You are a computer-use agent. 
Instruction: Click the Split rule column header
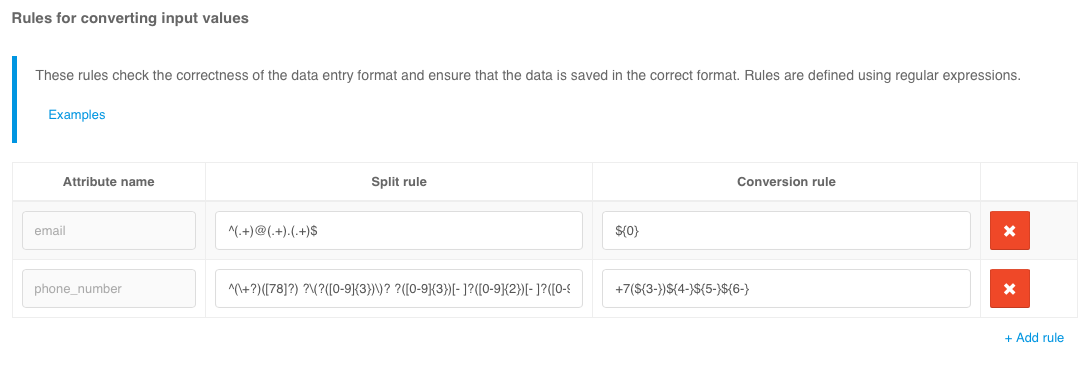(x=399, y=182)
